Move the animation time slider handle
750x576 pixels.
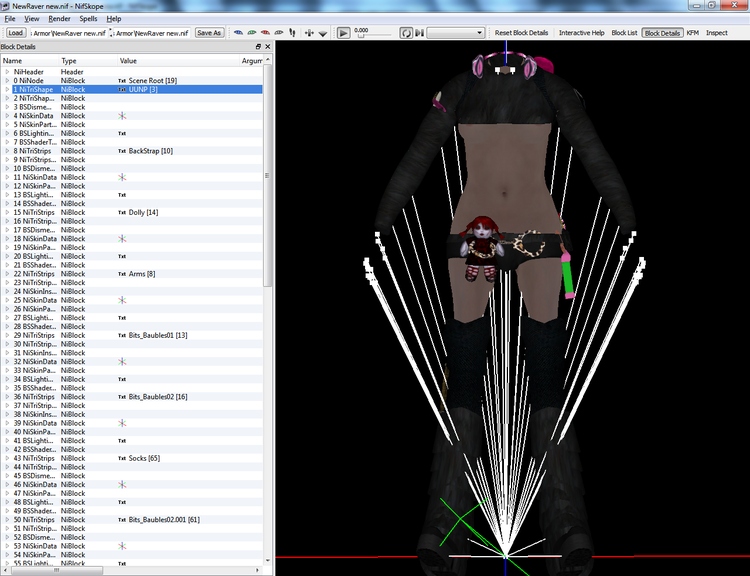tap(361, 35)
